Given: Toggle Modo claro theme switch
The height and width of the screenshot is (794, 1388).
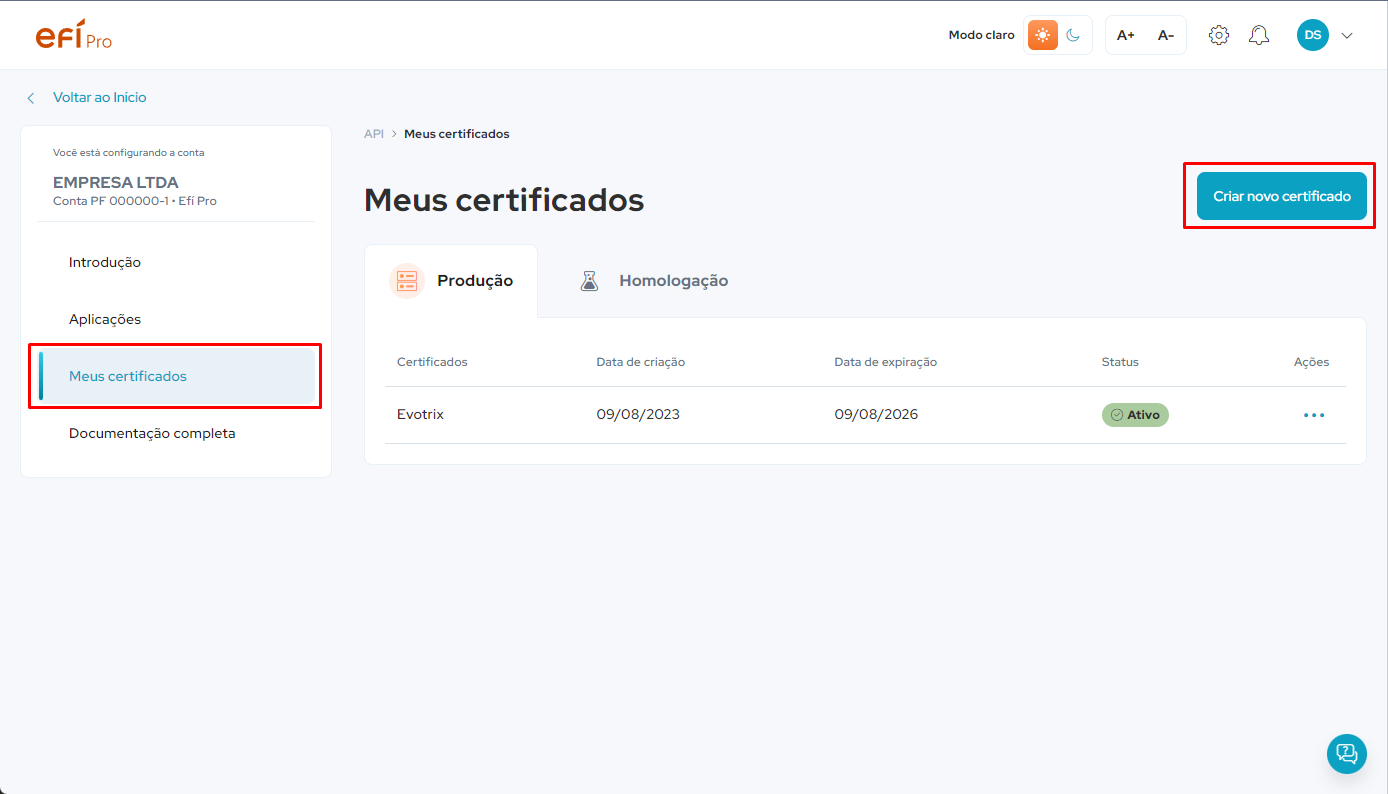Looking at the screenshot, I should [1057, 34].
